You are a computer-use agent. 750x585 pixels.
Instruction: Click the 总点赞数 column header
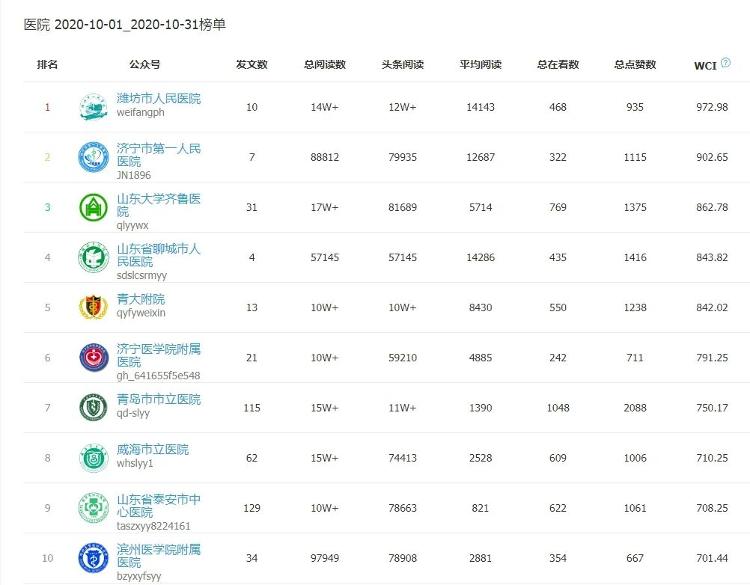[x=635, y=65]
